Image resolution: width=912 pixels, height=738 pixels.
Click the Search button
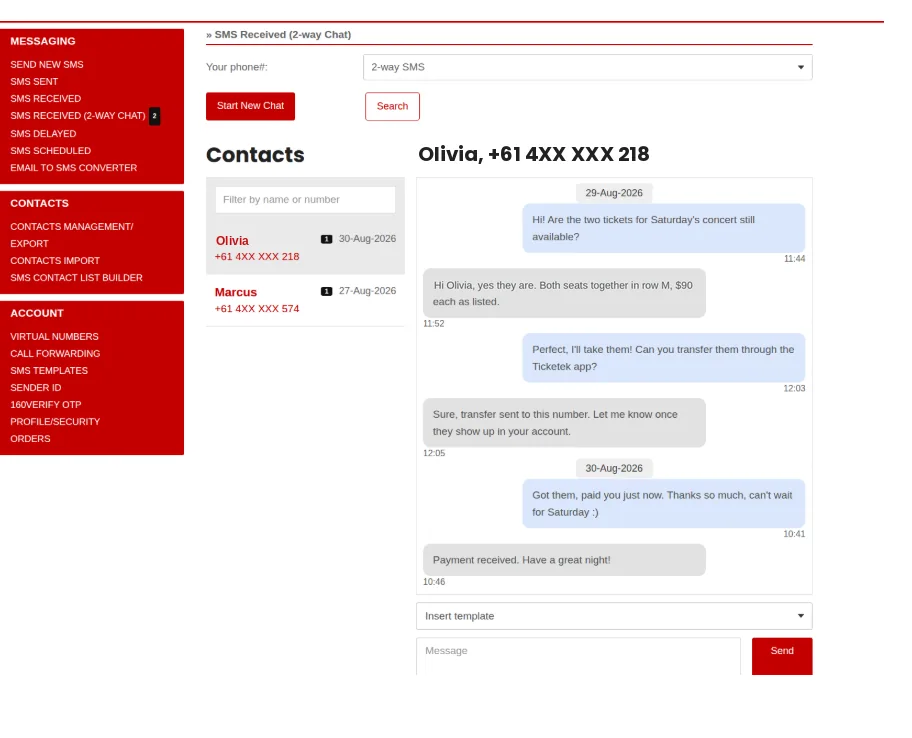[392, 106]
